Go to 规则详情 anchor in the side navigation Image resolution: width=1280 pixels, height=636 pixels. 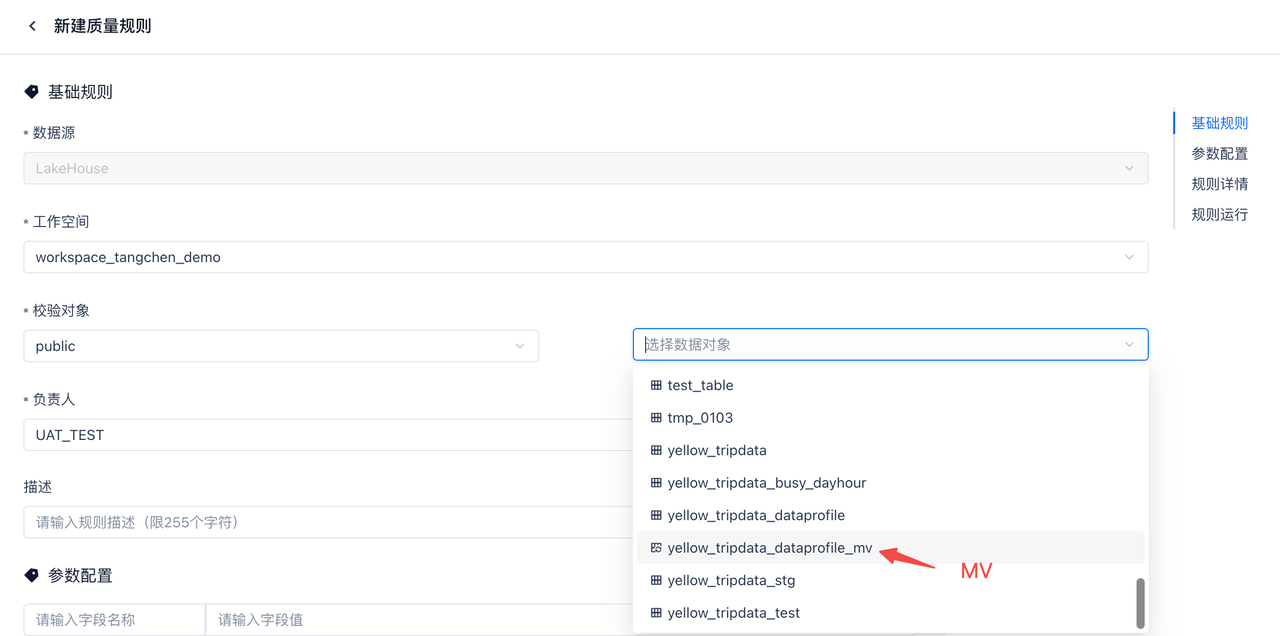point(1219,184)
